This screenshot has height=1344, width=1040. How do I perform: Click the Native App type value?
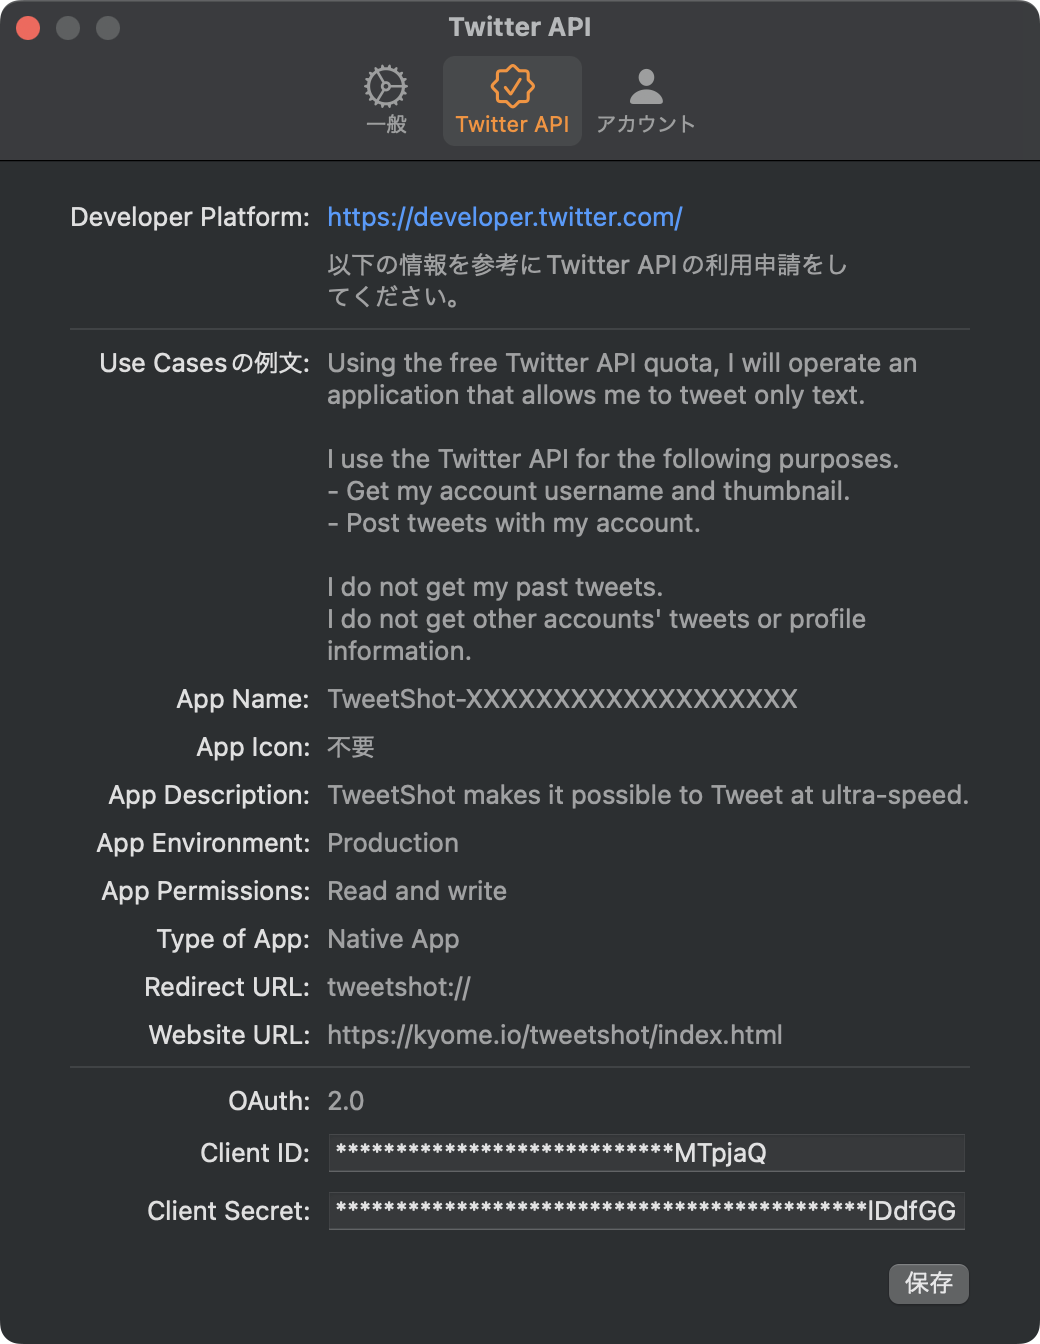(393, 939)
